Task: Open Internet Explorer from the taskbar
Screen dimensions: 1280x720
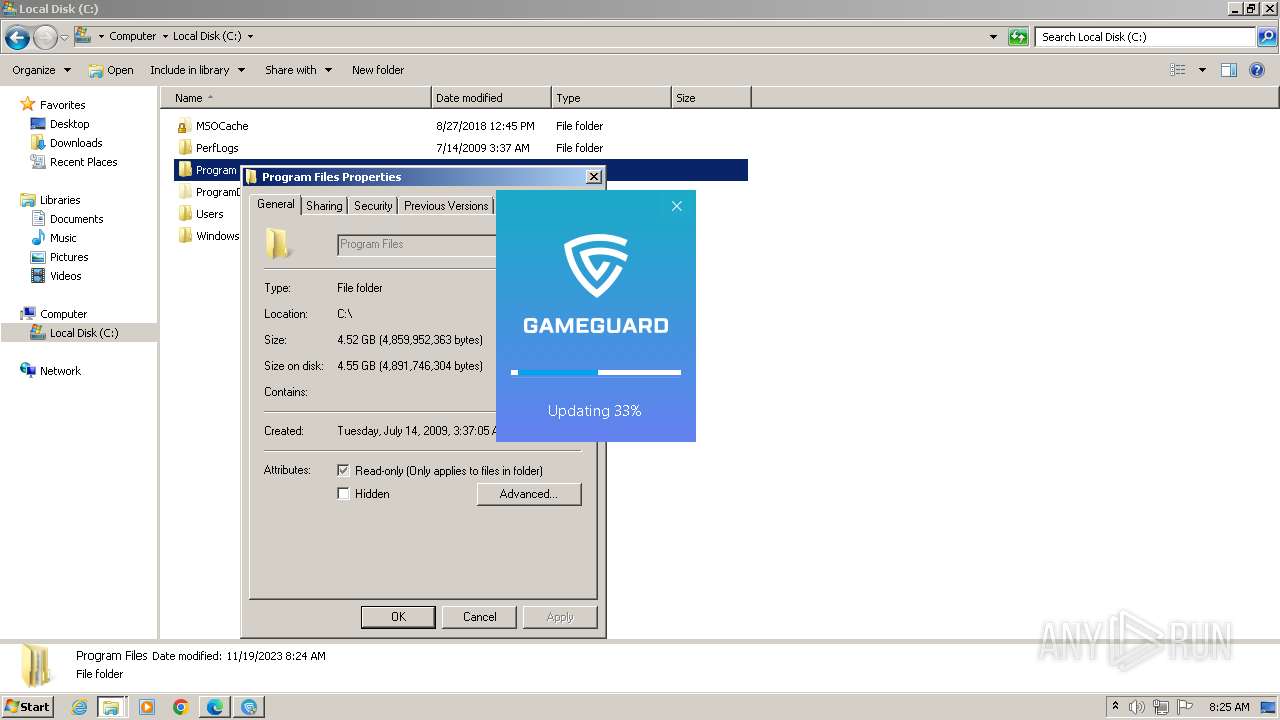Action: pyautogui.click(x=80, y=707)
